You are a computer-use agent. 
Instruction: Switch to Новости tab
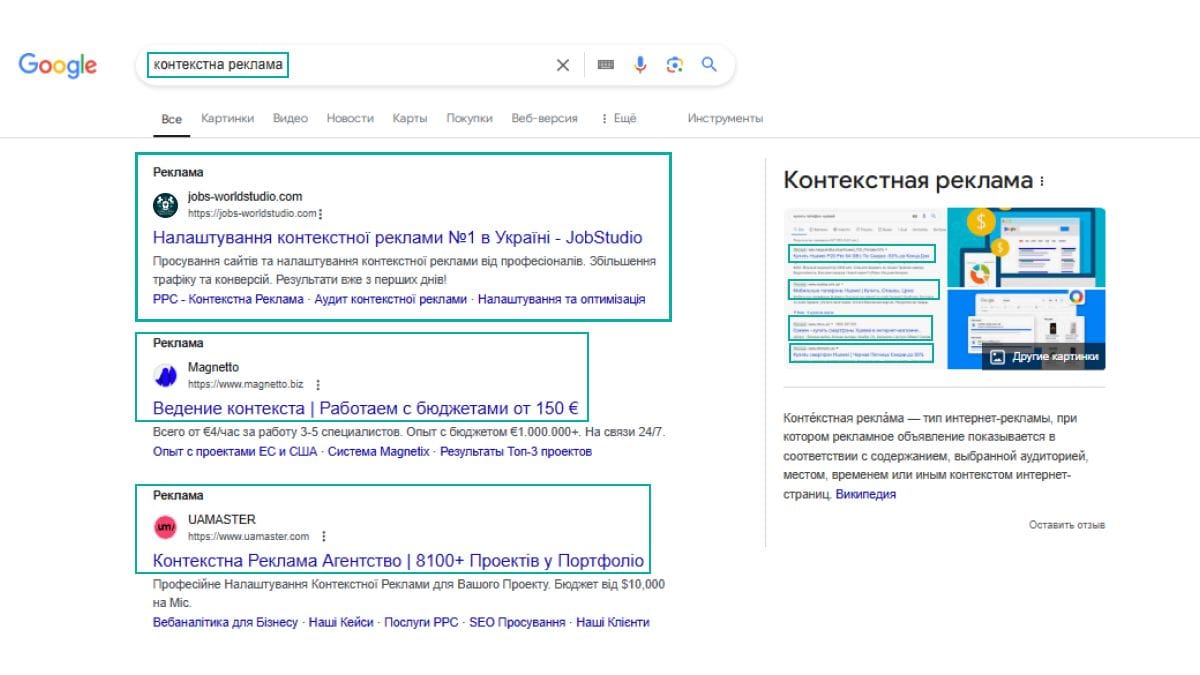(350, 118)
